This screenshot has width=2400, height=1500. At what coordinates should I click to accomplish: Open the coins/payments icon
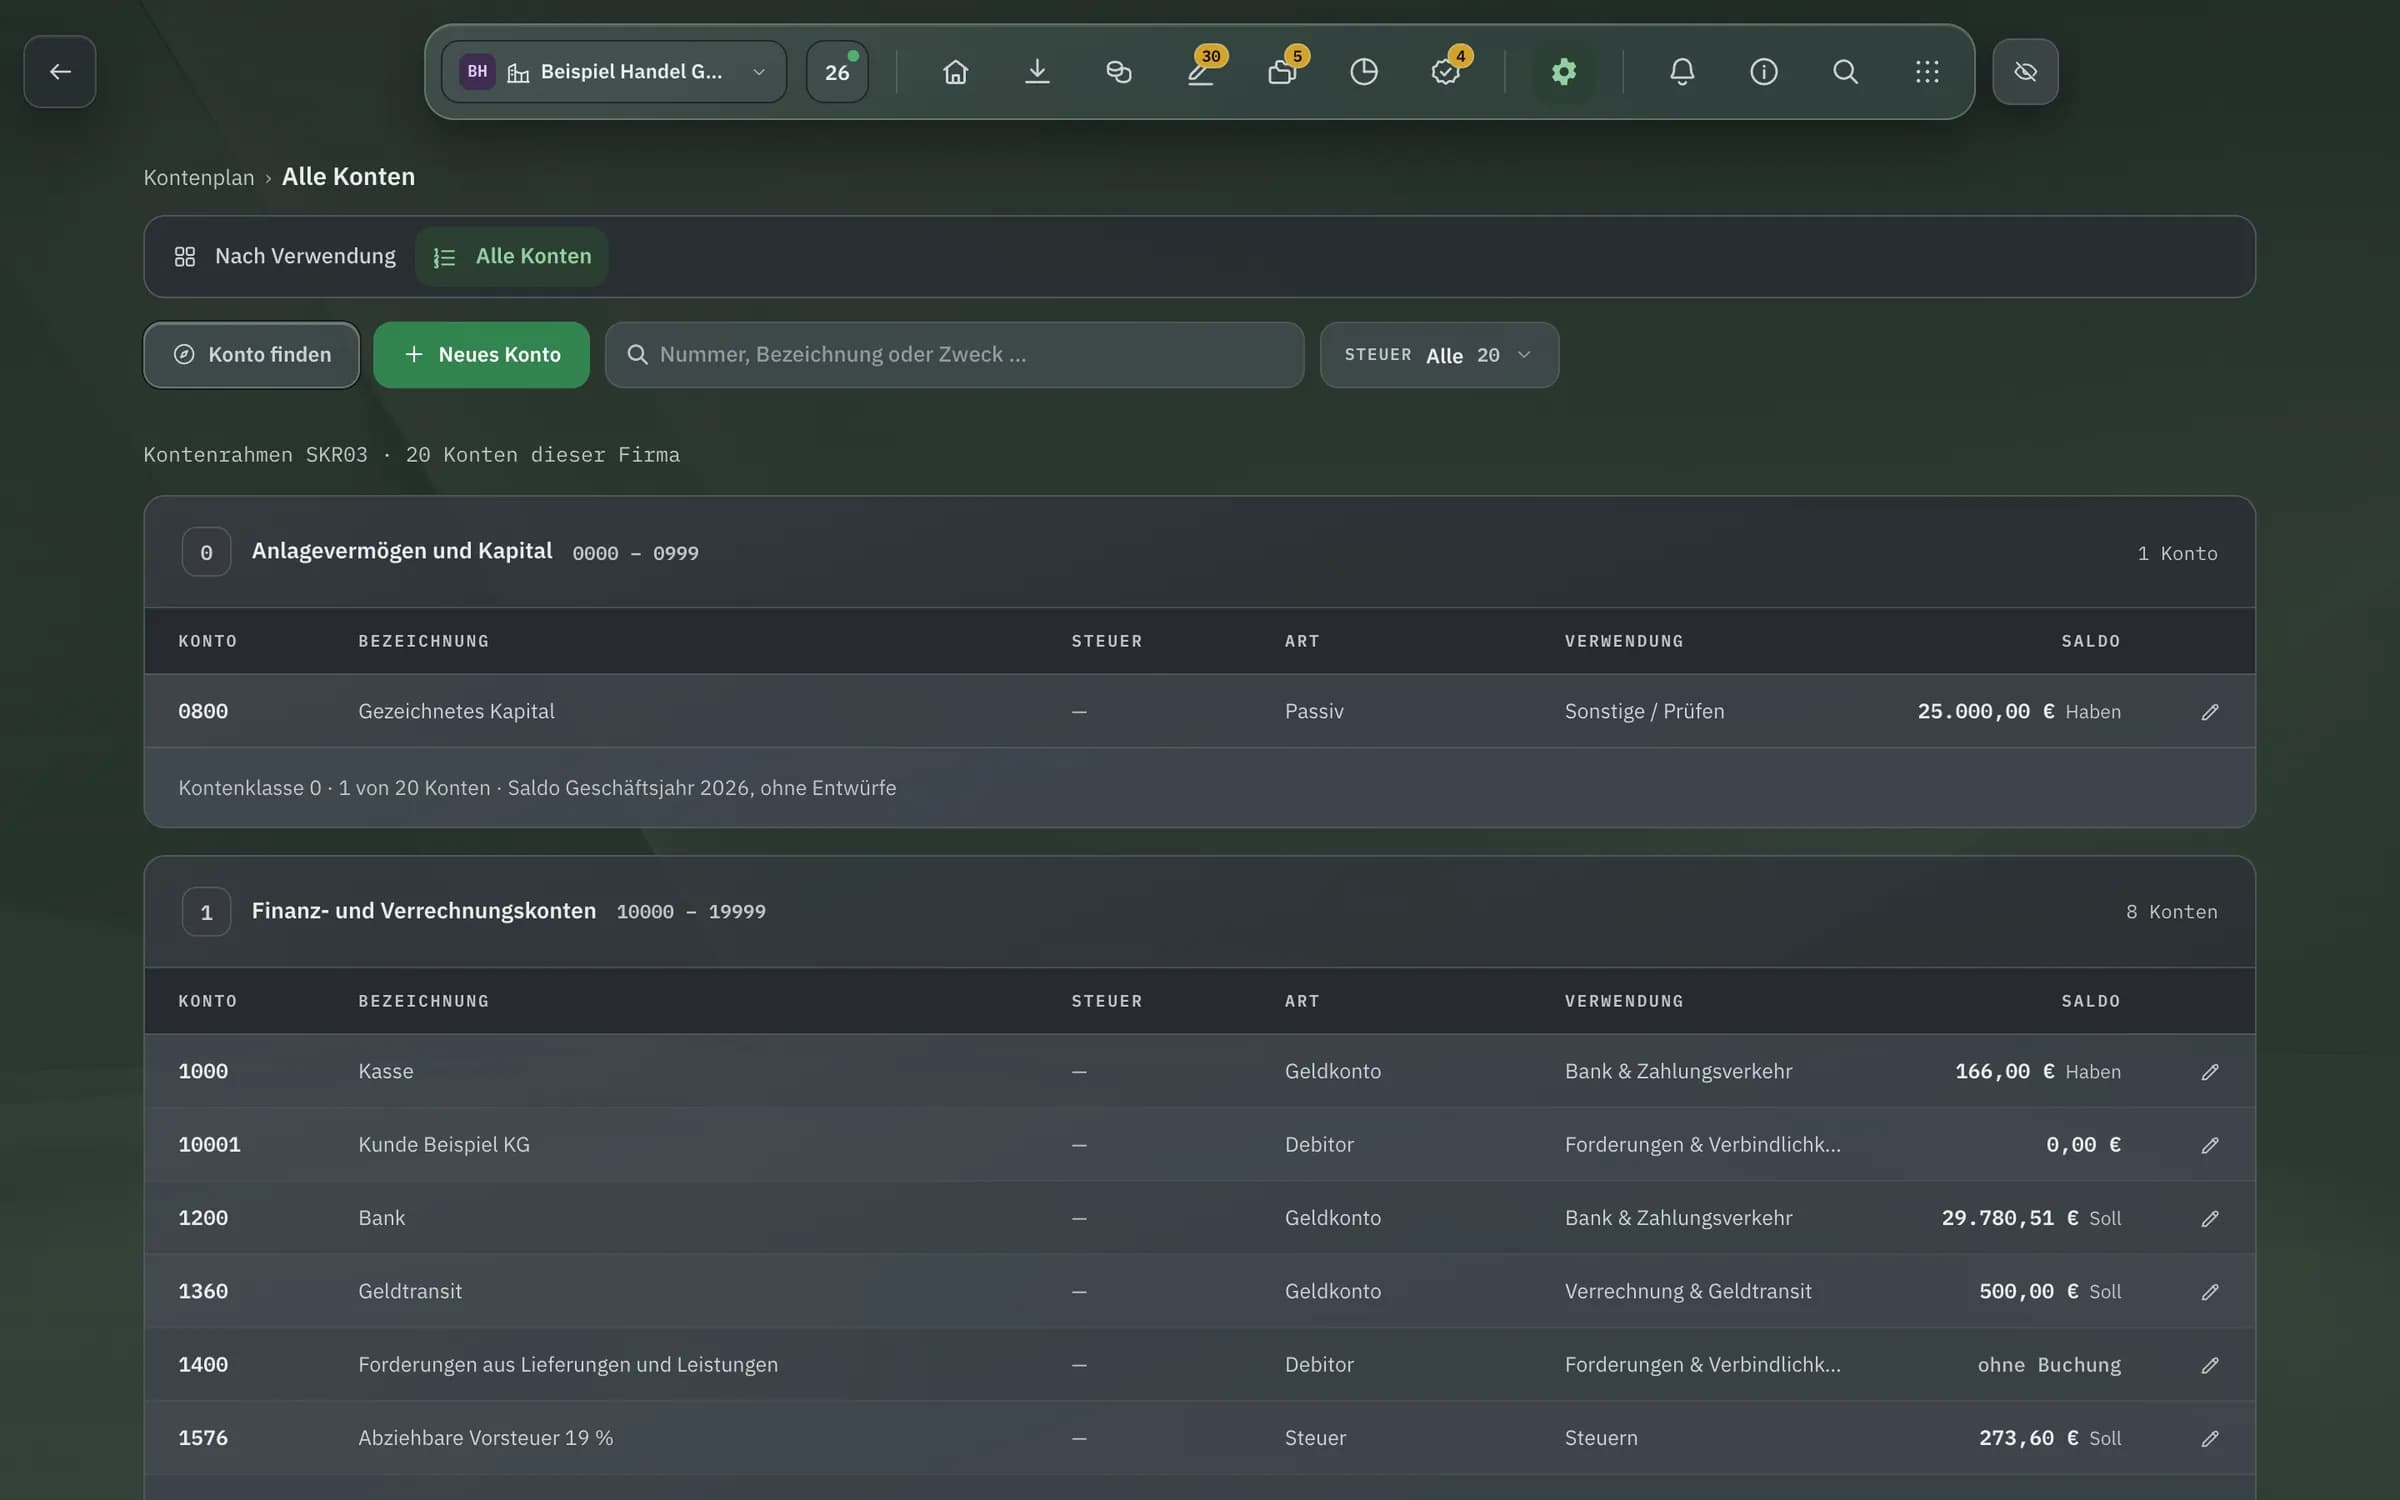click(x=1118, y=71)
